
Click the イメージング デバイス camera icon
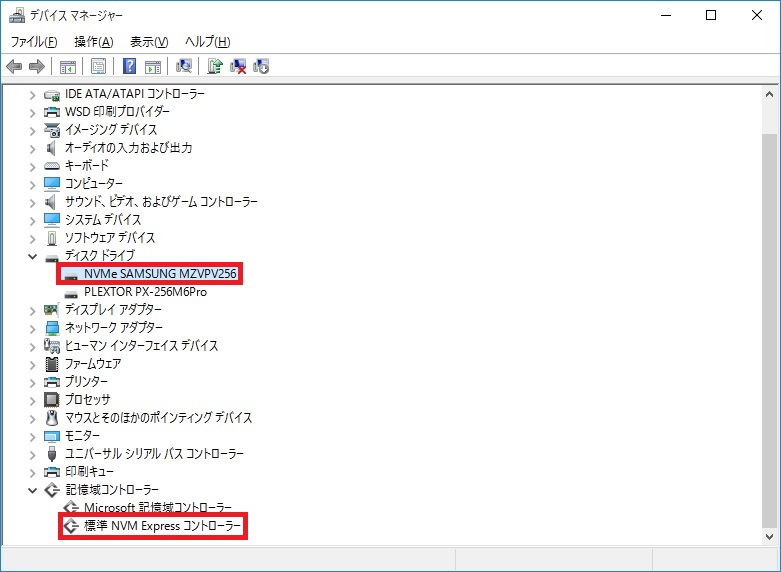[x=52, y=130]
